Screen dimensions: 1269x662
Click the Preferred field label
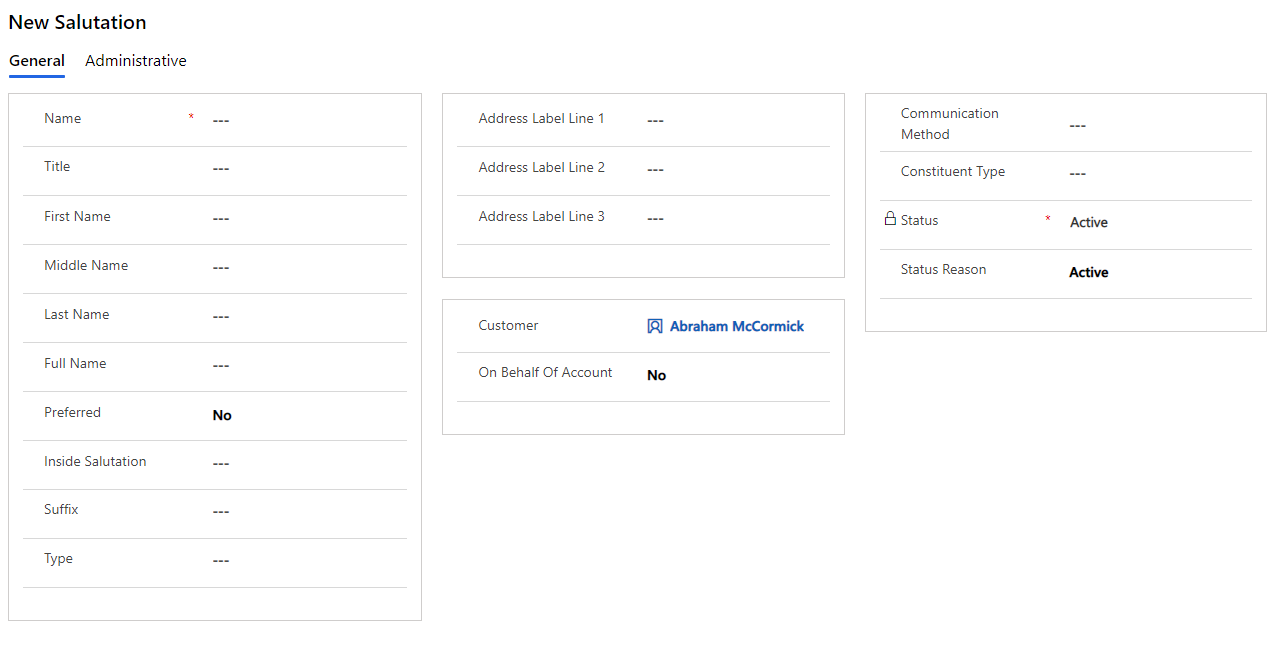click(72, 412)
